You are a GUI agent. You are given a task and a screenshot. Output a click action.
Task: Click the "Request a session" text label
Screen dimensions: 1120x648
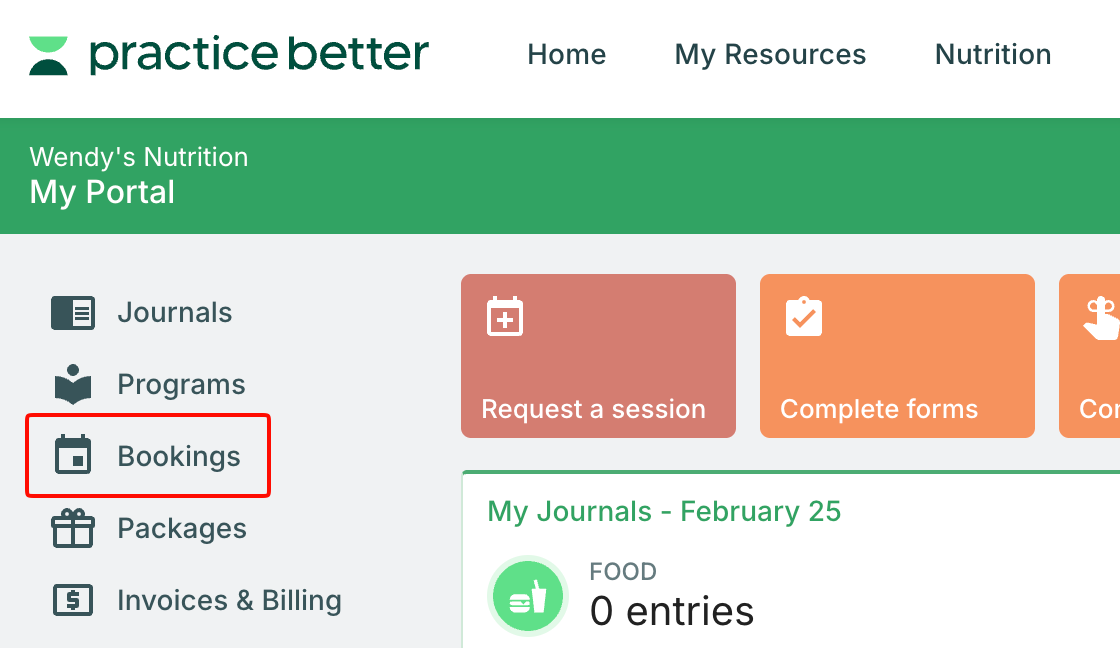pyautogui.click(x=593, y=409)
